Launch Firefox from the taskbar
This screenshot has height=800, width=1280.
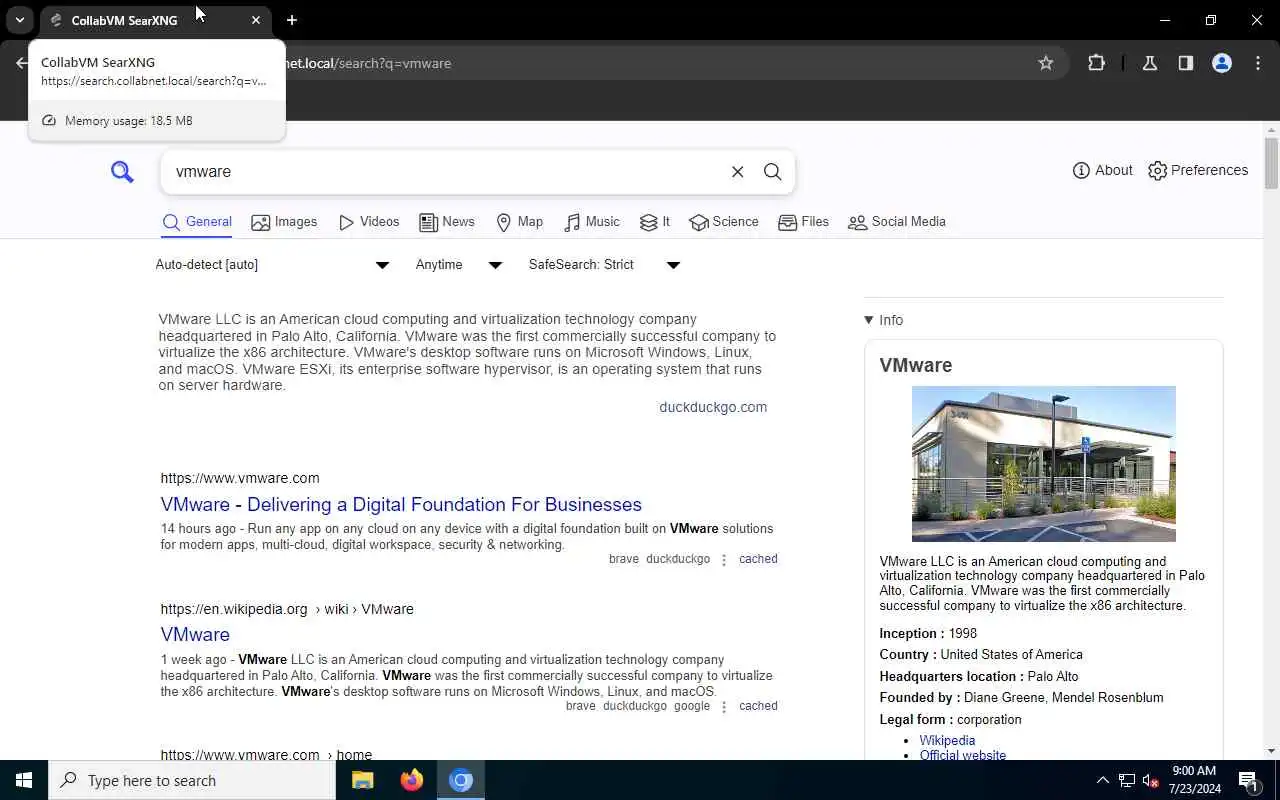click(412, 780)
